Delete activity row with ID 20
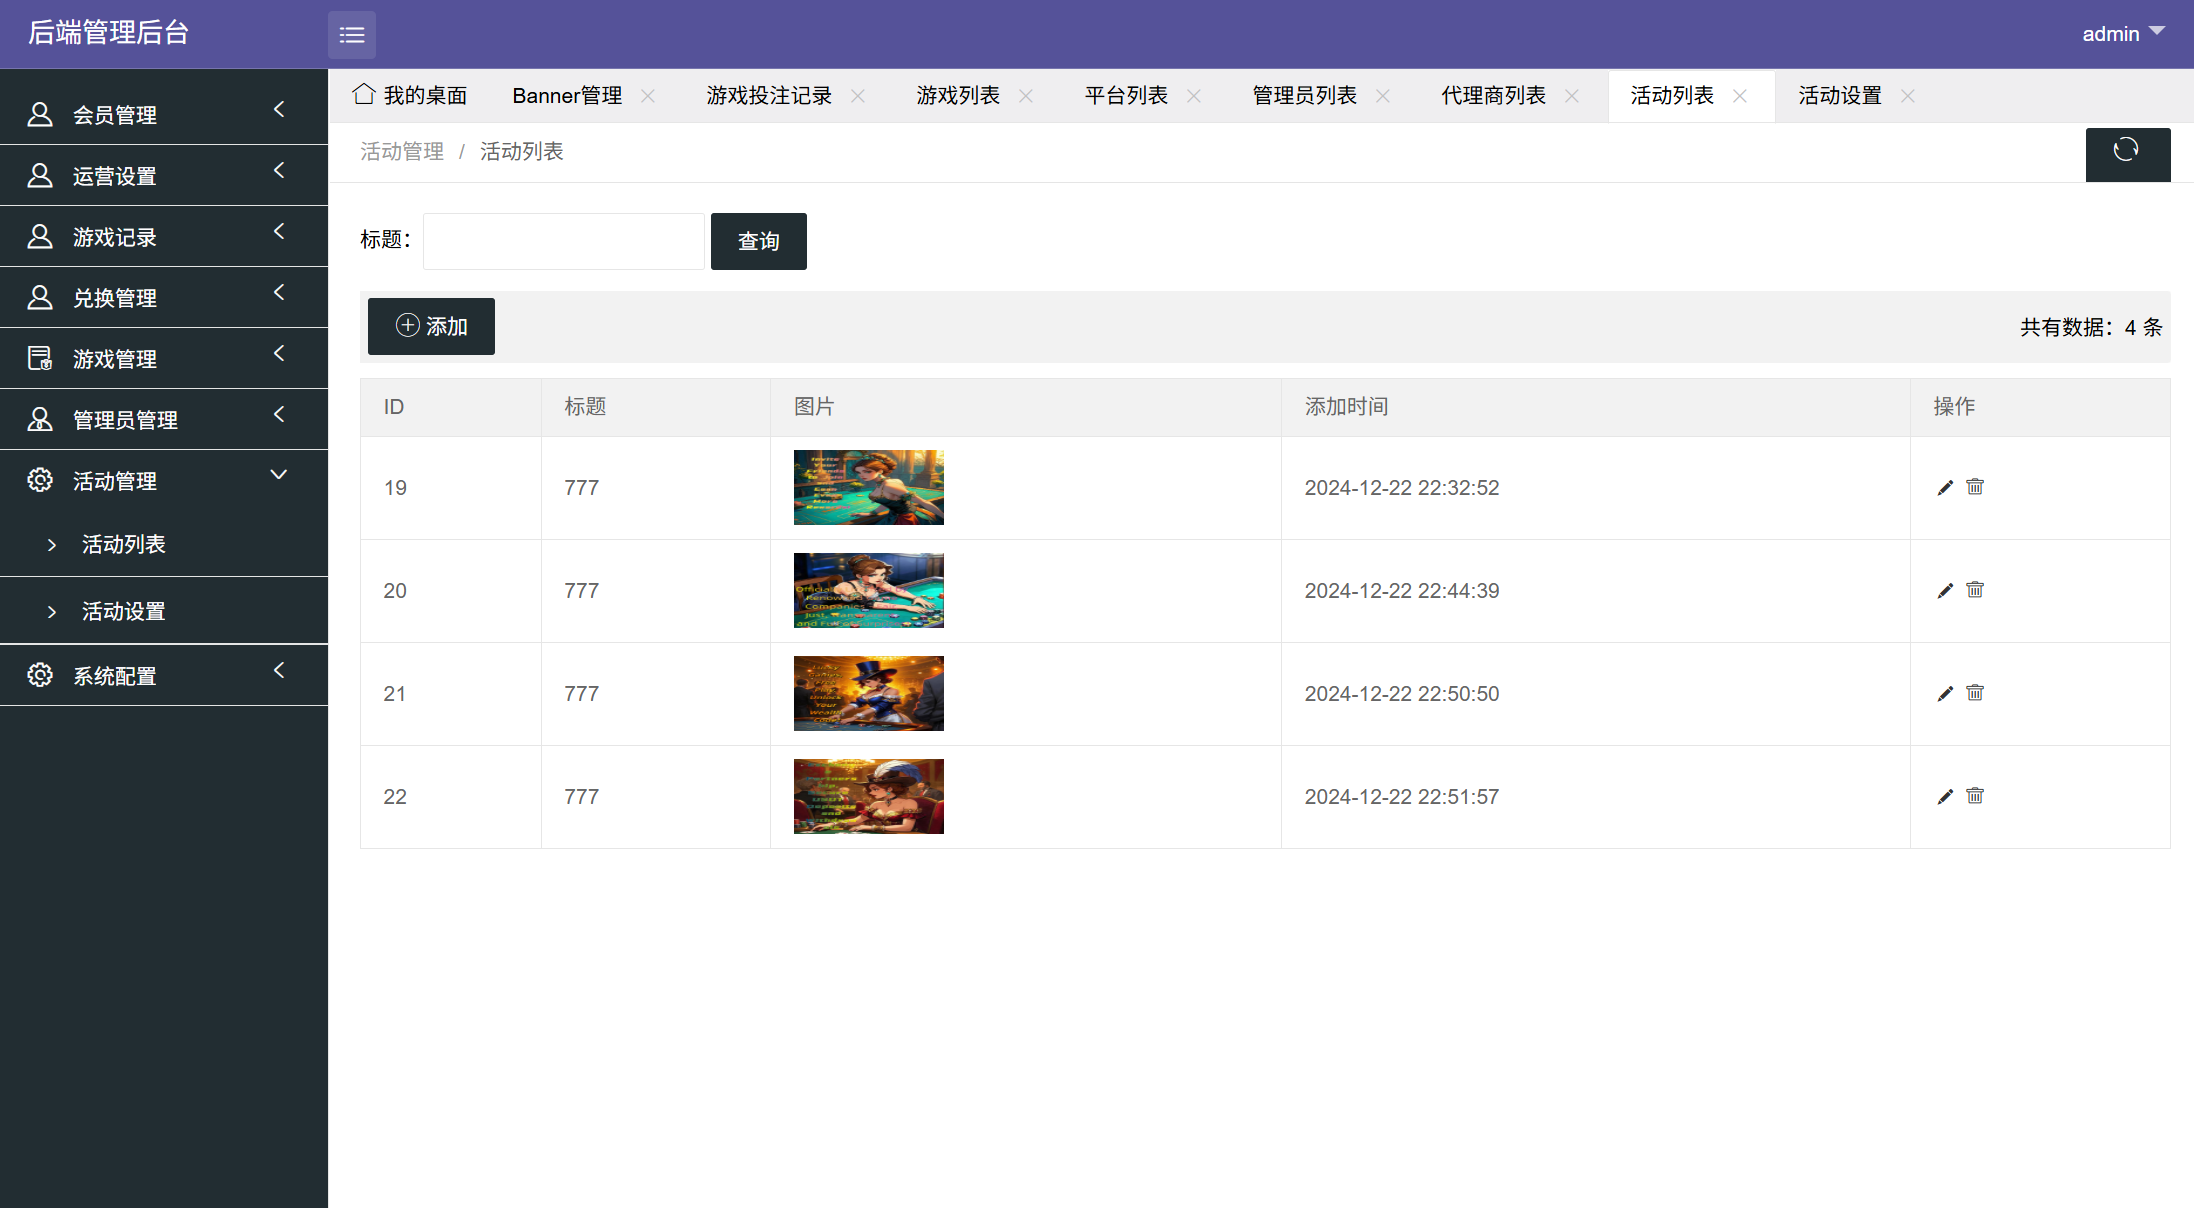The image size is (2194, 1208). [1975, 590]
